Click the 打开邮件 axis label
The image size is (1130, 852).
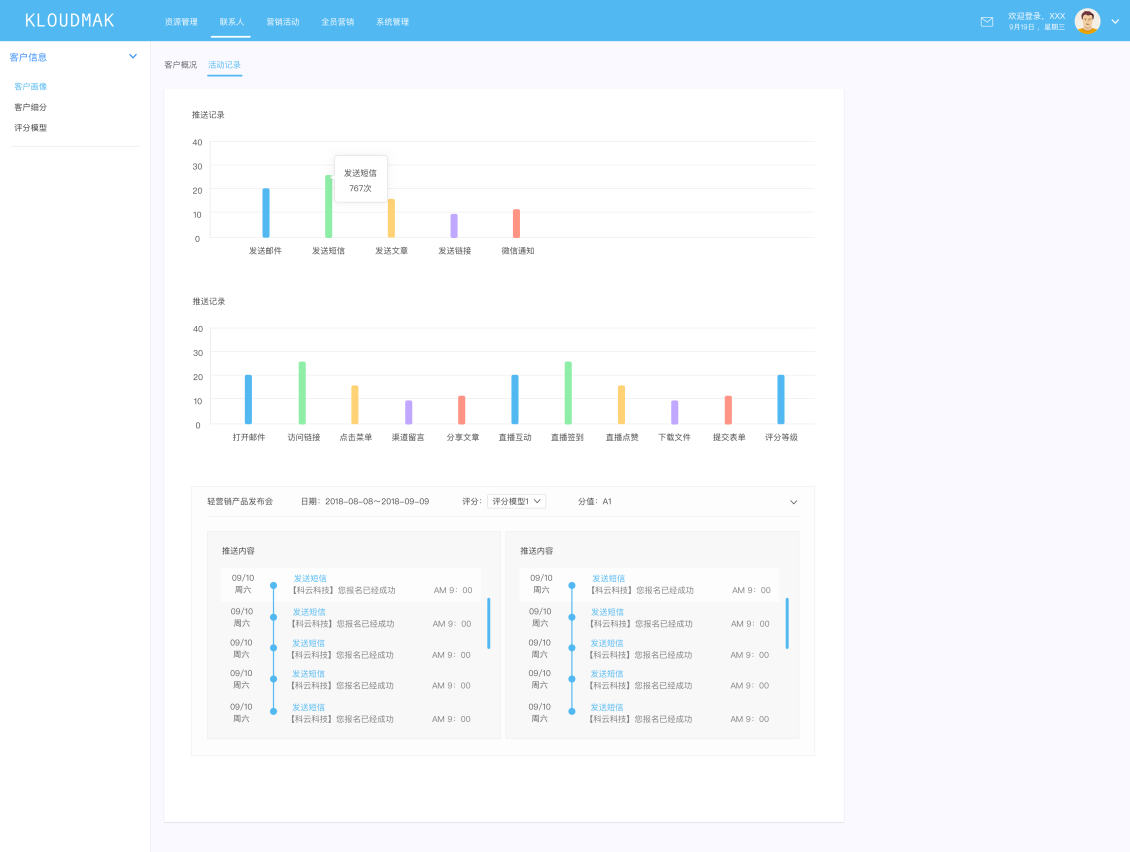coord(249,438)
